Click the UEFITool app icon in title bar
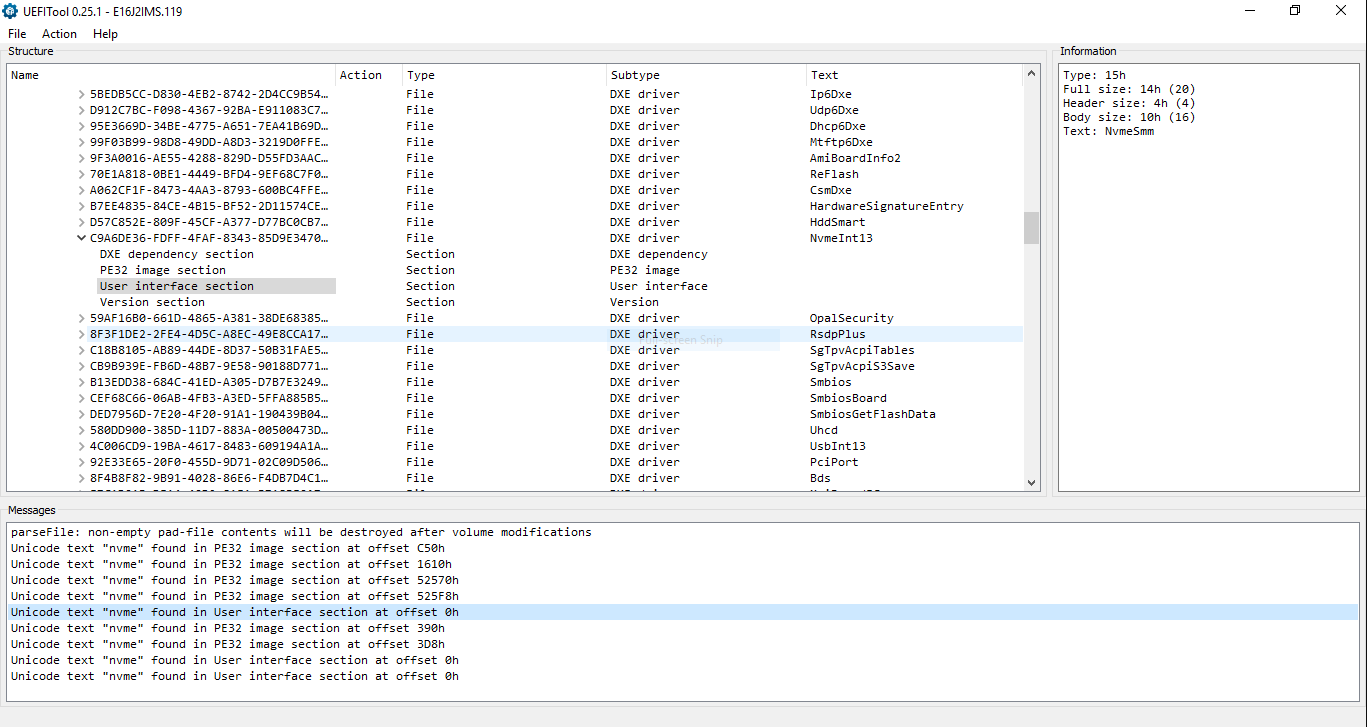The image size is (1367, 727). (10, 11)
